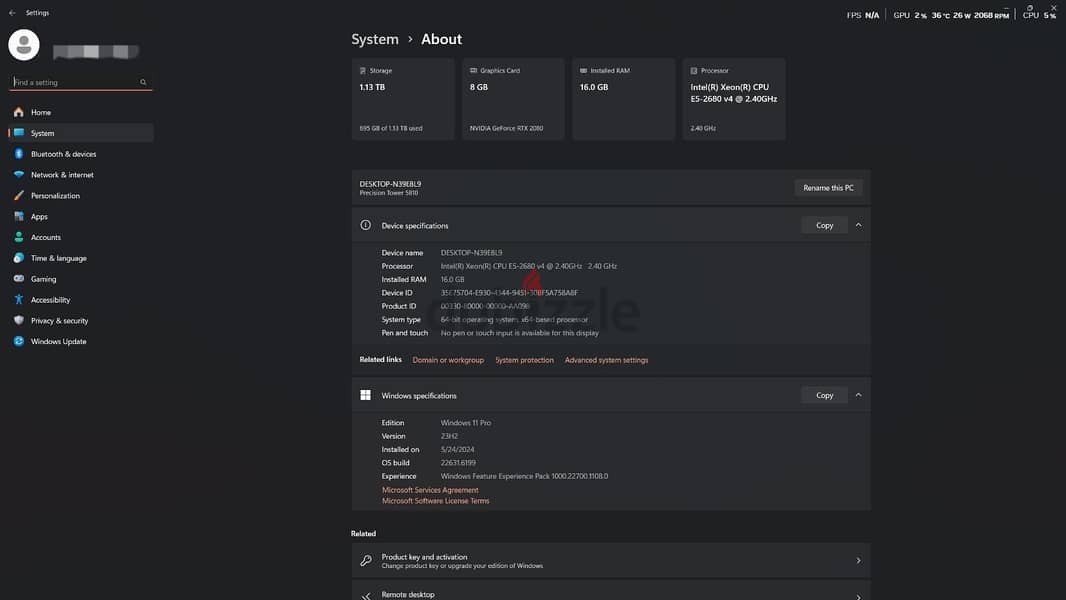Image resolution: width=1066 pixels, height=600 pixels.
Task: Select Bluetooth & devices in sidebar
Action: [x=81, y=154]
